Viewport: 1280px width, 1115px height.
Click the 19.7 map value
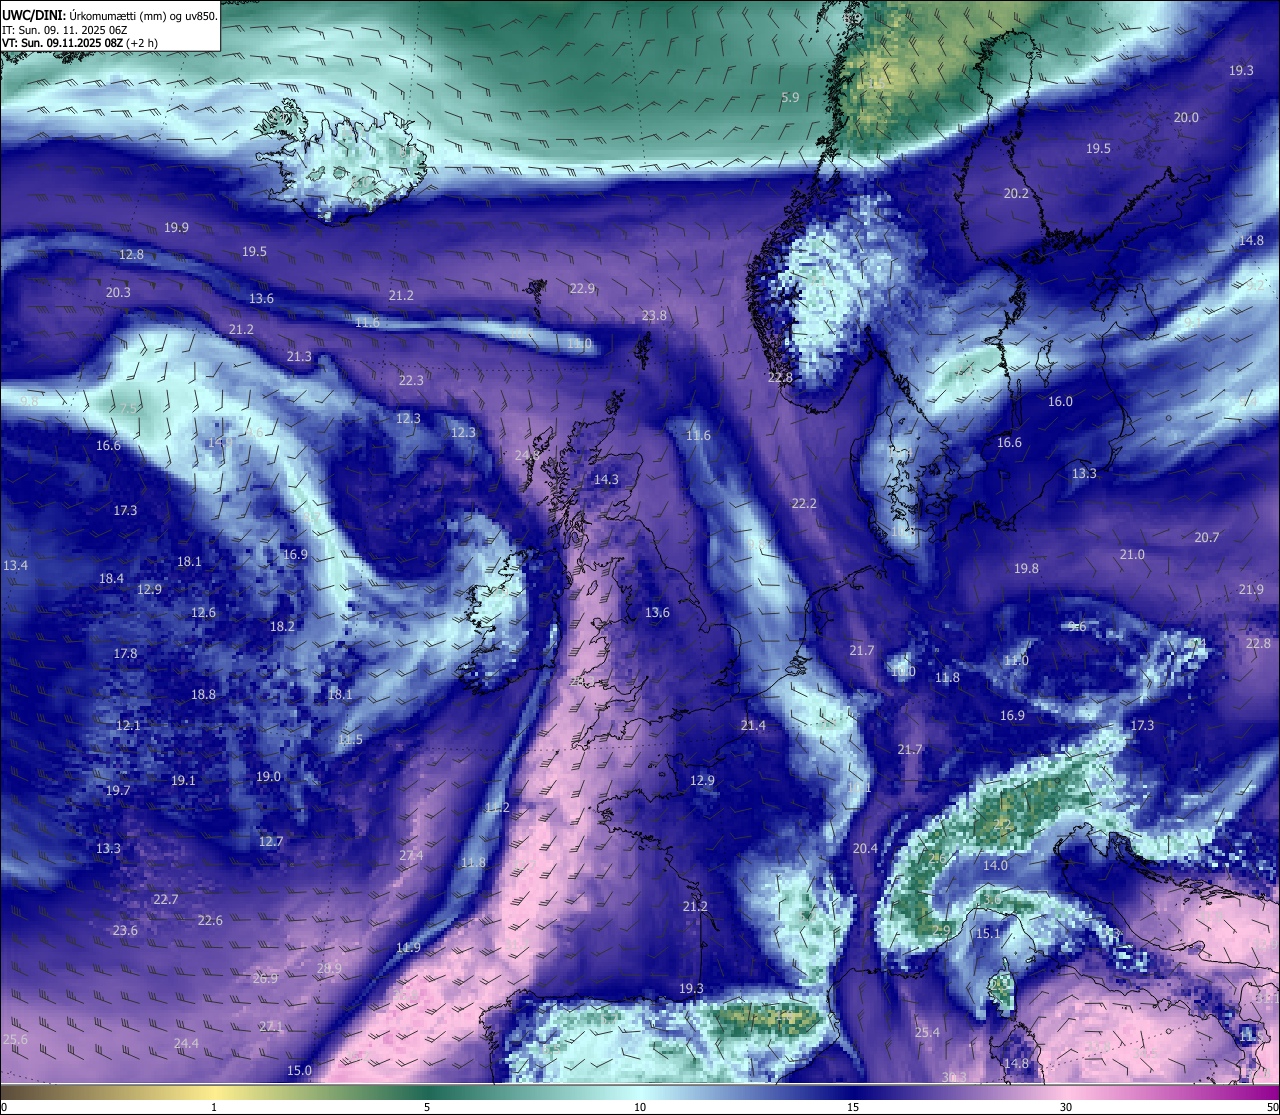[x=117, y=790]
